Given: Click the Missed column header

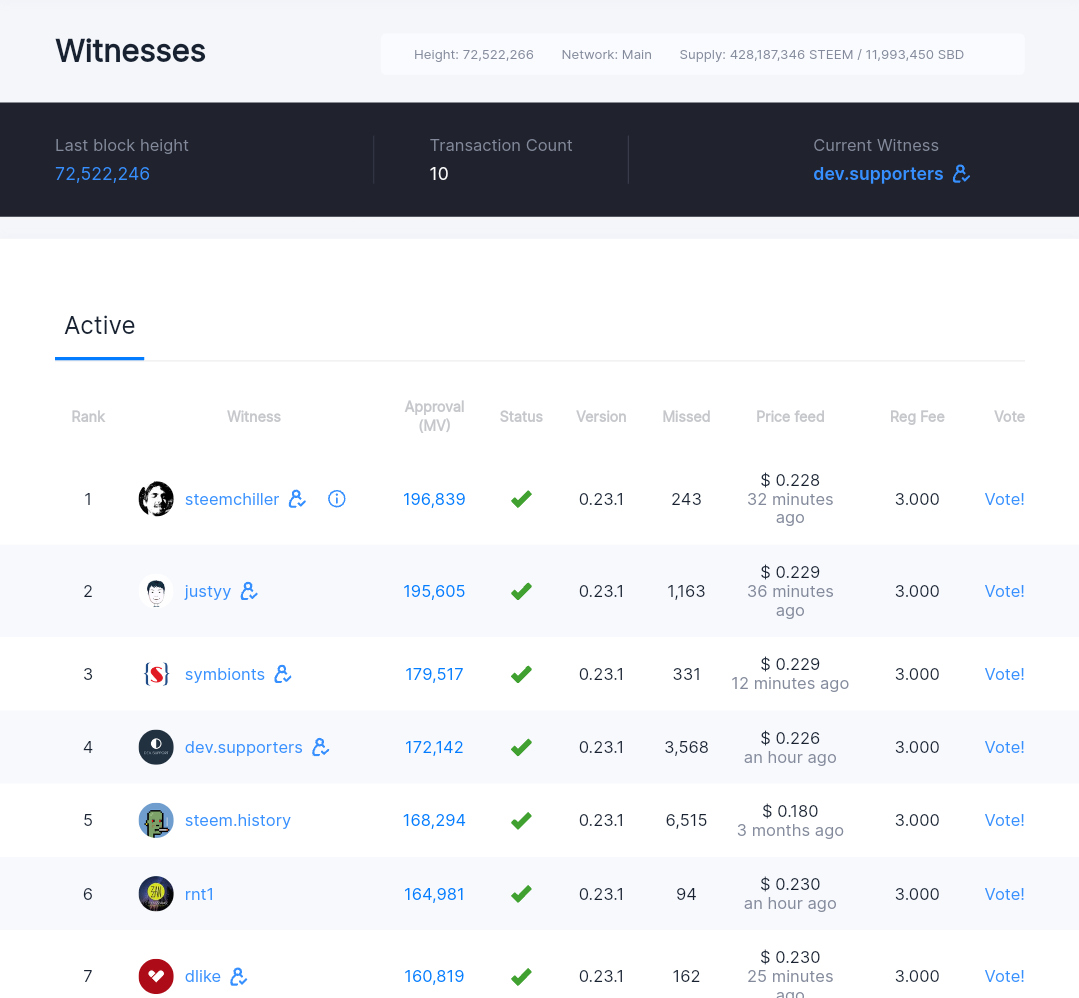Looking at the screenshot, I should coord(686,416).
